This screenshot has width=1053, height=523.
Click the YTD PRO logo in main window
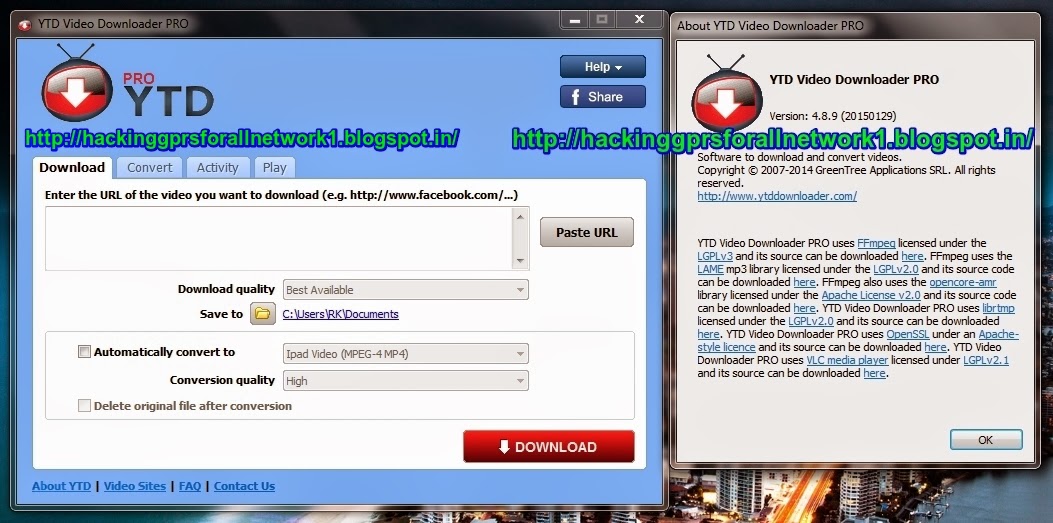pos(128,85)
